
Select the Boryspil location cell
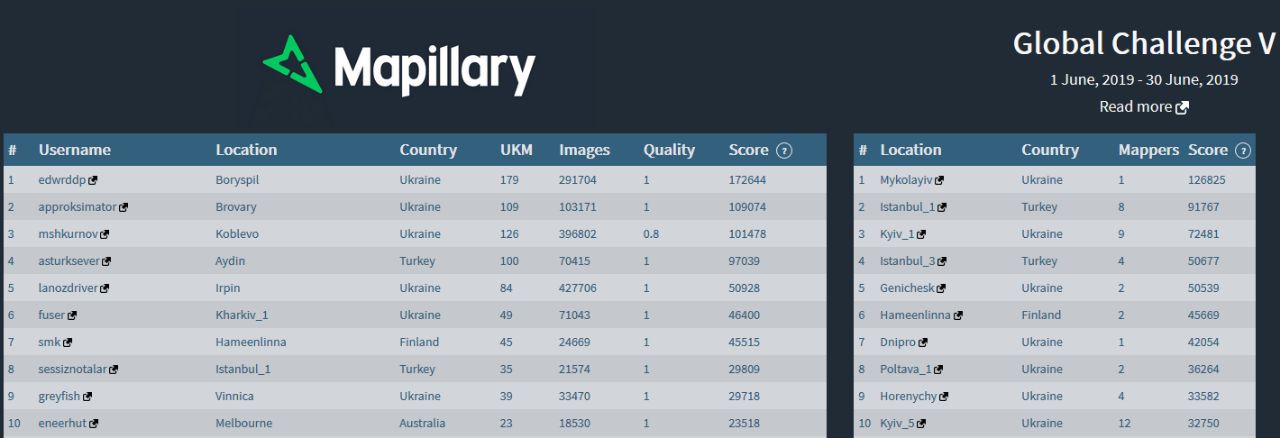(x=237, y=180)
